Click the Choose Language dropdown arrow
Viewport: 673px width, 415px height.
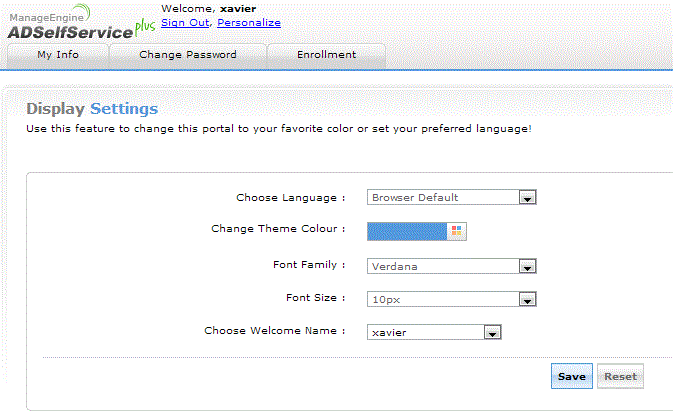(x=528, y=198)
